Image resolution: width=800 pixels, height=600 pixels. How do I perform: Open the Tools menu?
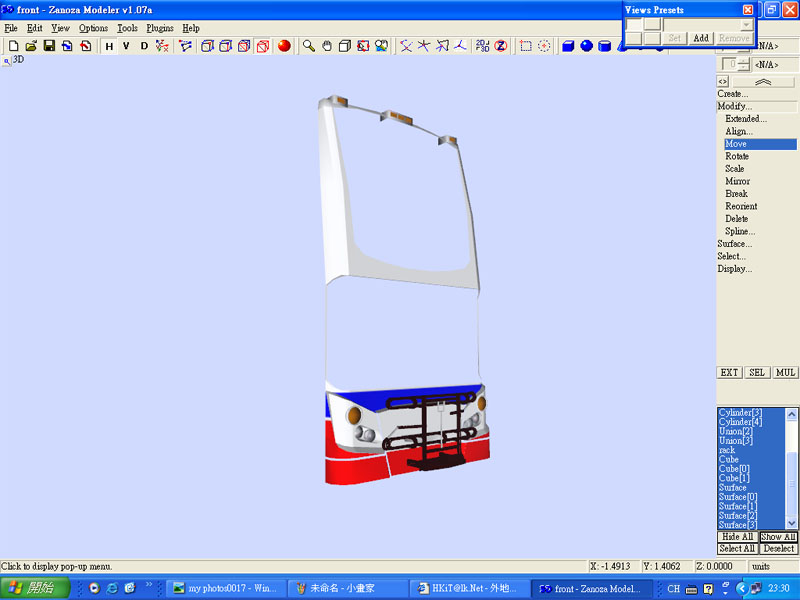(127, 29)
